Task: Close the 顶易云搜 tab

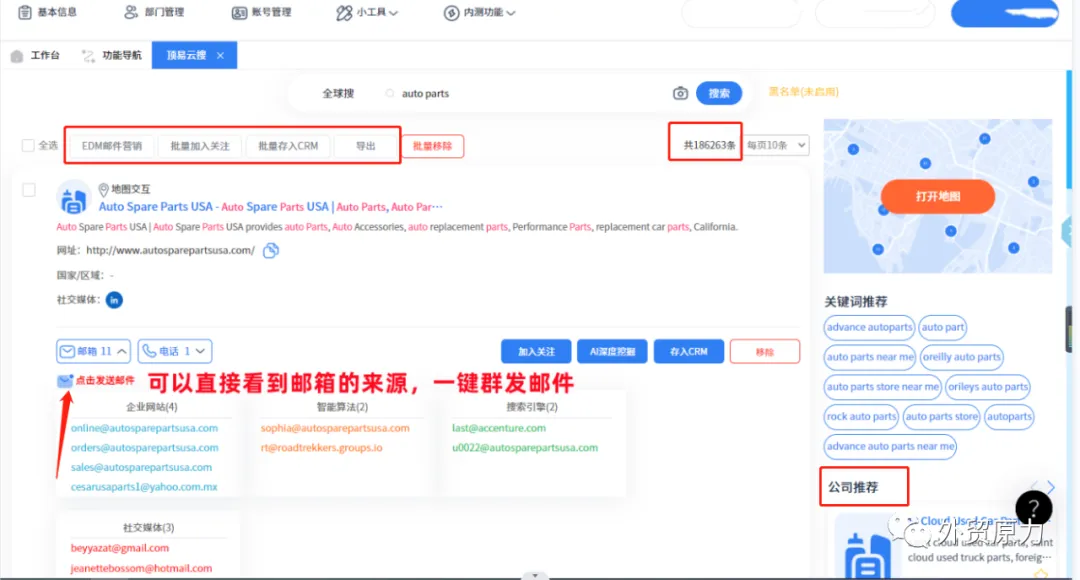Action: pos(220,55)
